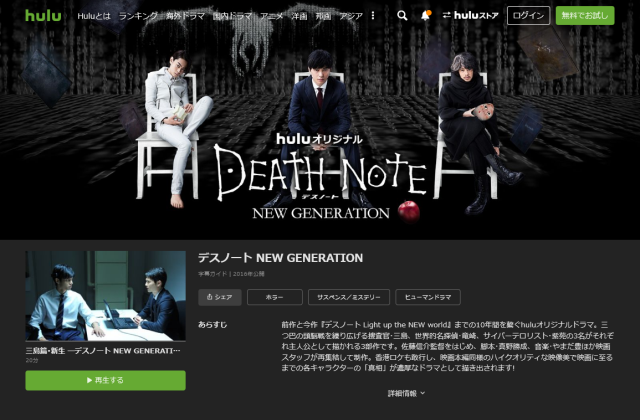Select the アニメ nav item

pyautogui.click(x=271, y=16)
